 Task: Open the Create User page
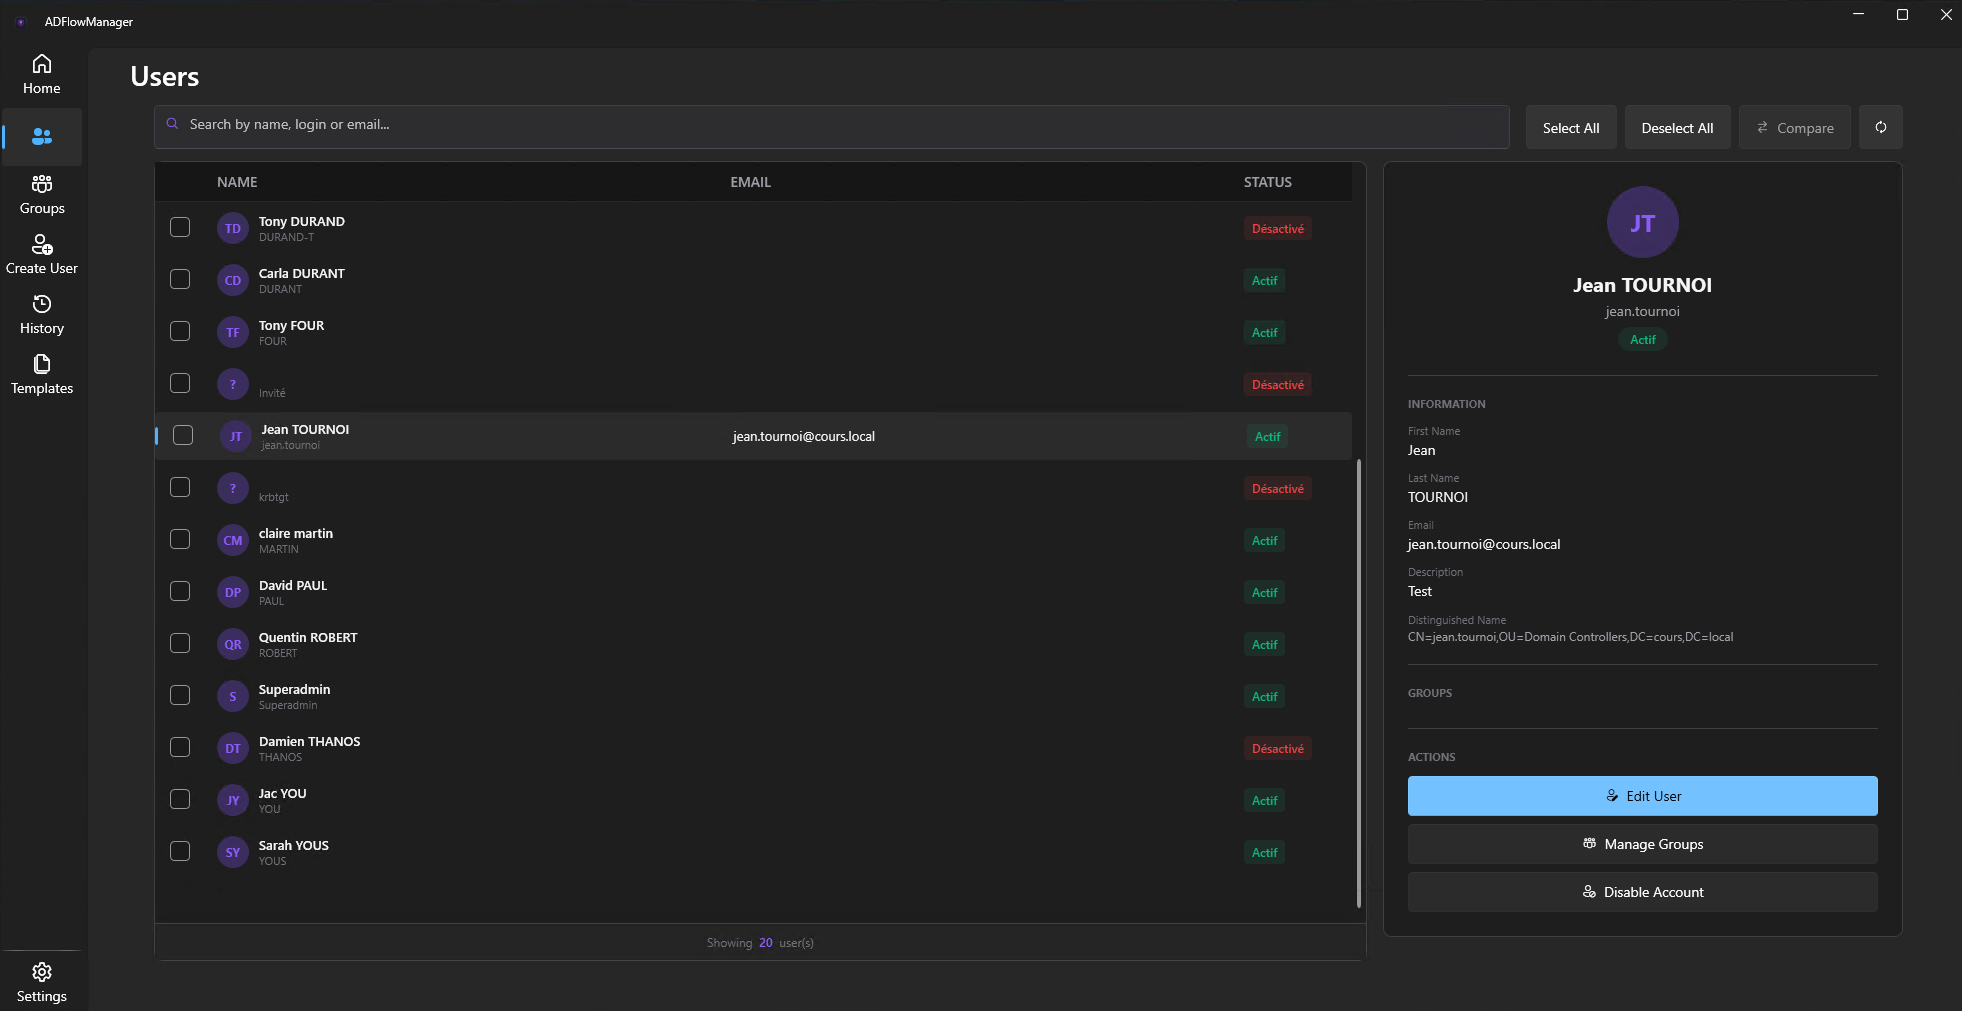point(41,253)
